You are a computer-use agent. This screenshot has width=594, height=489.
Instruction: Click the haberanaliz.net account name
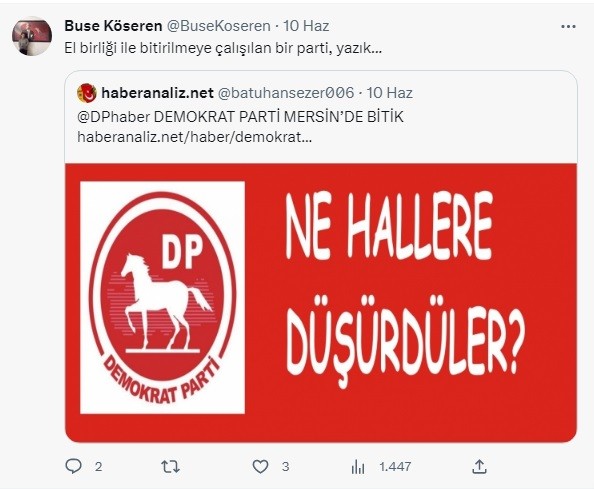coord(157,93)
